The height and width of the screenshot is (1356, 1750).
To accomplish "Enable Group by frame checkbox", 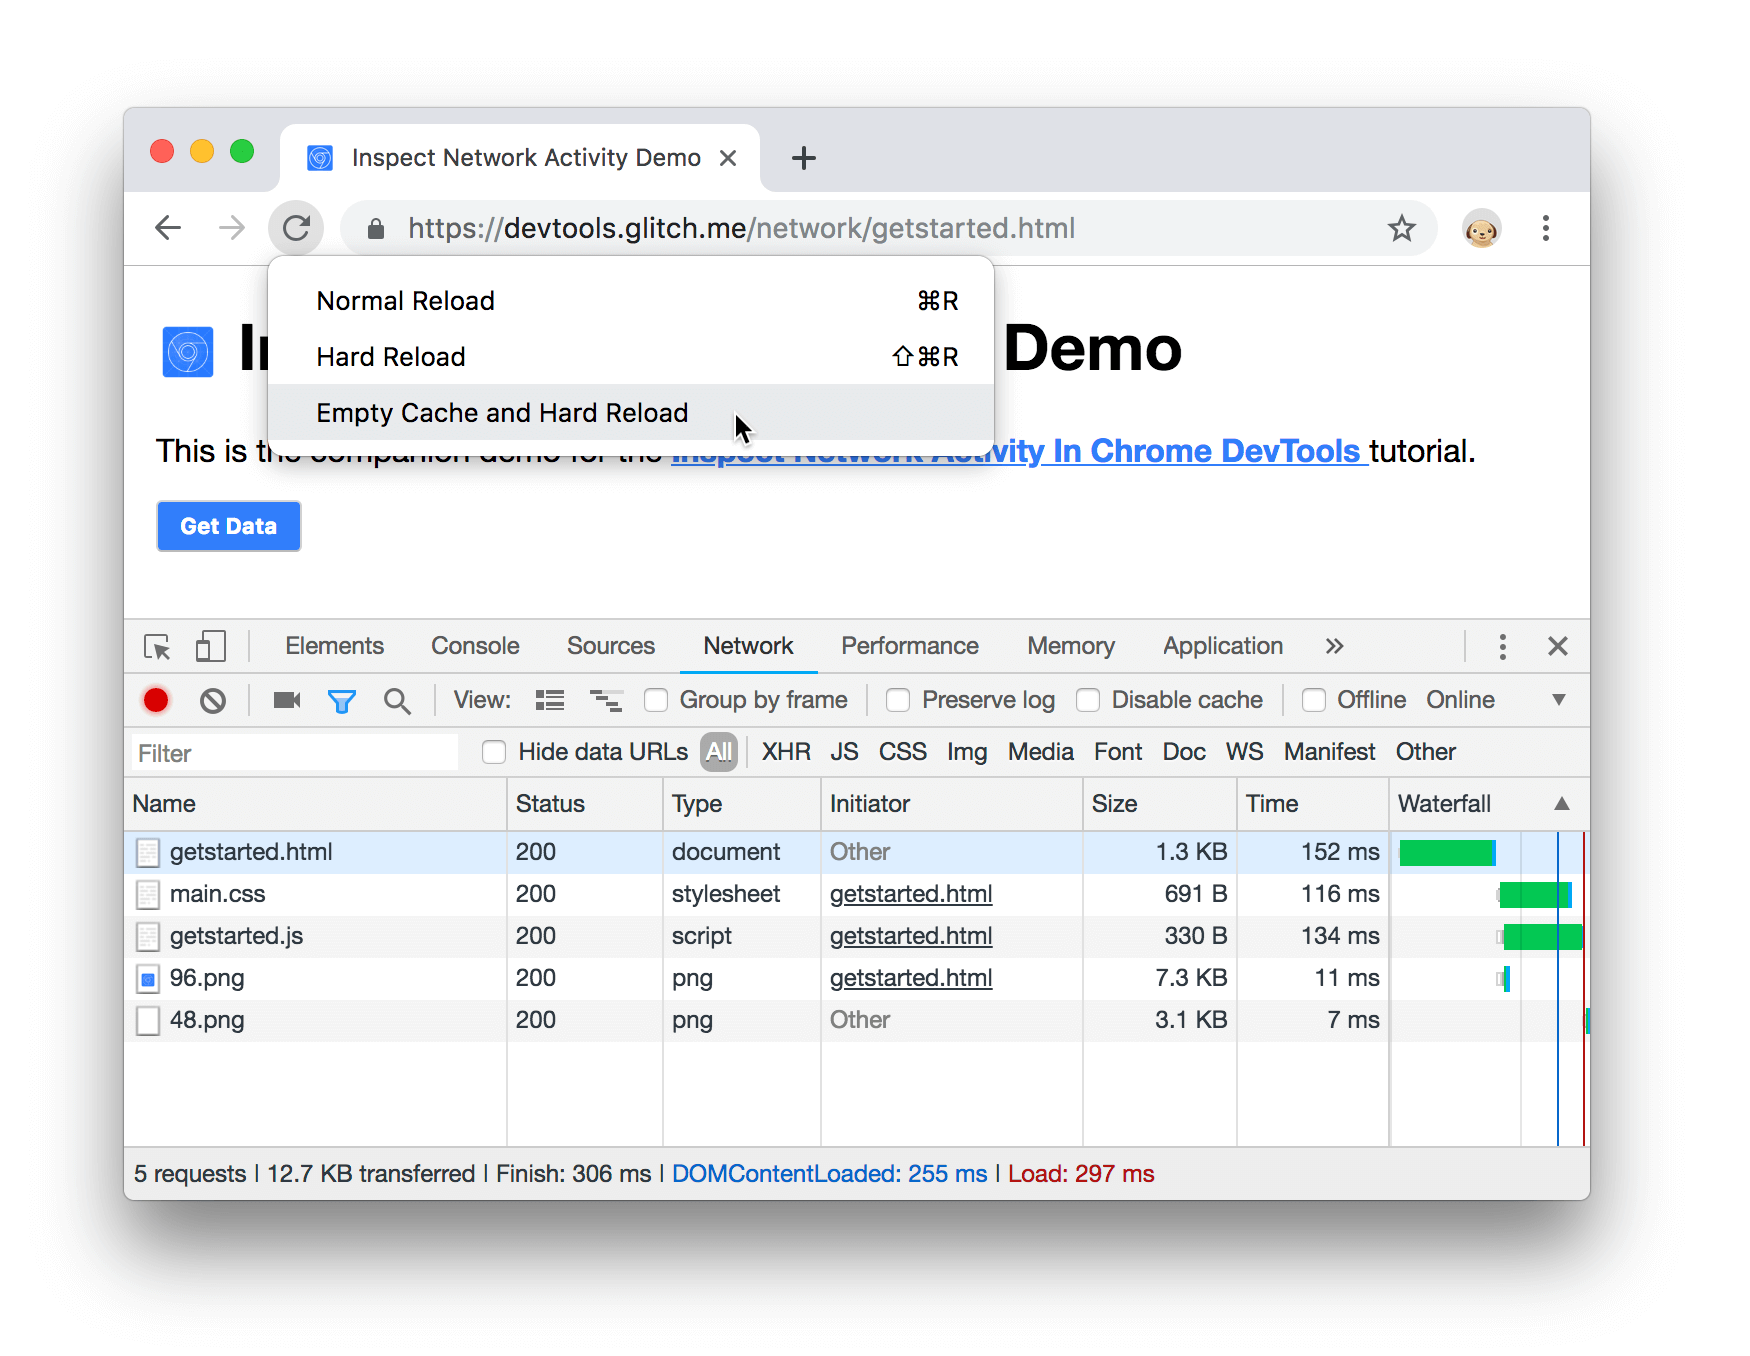I will pos(656,700).
